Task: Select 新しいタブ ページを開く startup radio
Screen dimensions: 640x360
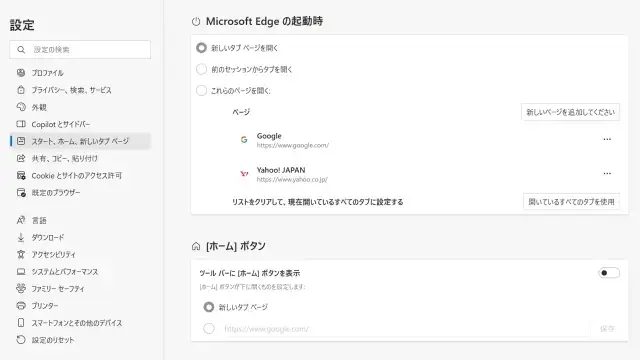Action: click(x=201, y=48)
